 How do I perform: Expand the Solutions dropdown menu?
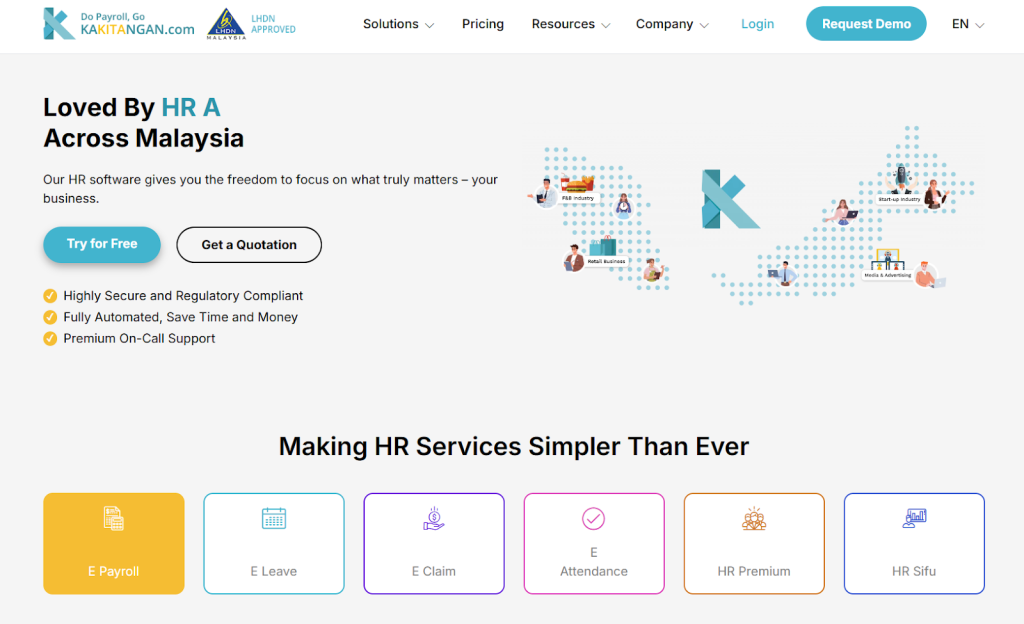tap(398, 24)
